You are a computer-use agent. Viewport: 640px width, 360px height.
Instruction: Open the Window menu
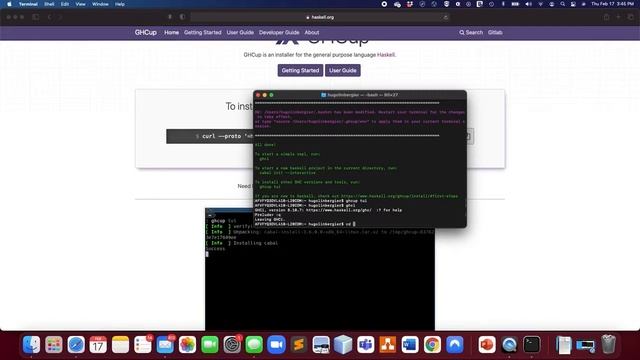coord(100,4)
